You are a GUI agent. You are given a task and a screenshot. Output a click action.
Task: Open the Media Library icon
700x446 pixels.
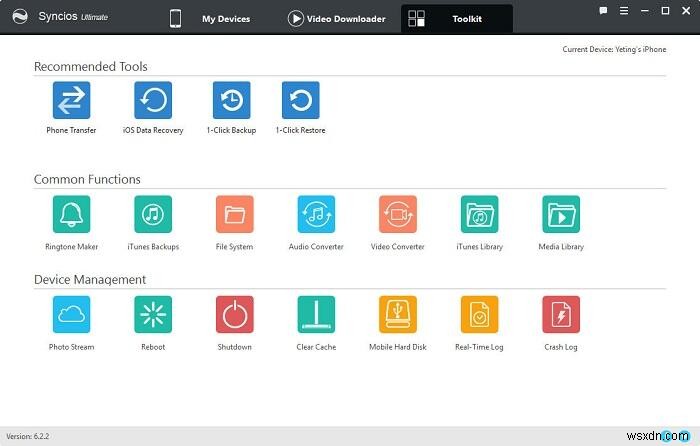click(x=561, y=214)
